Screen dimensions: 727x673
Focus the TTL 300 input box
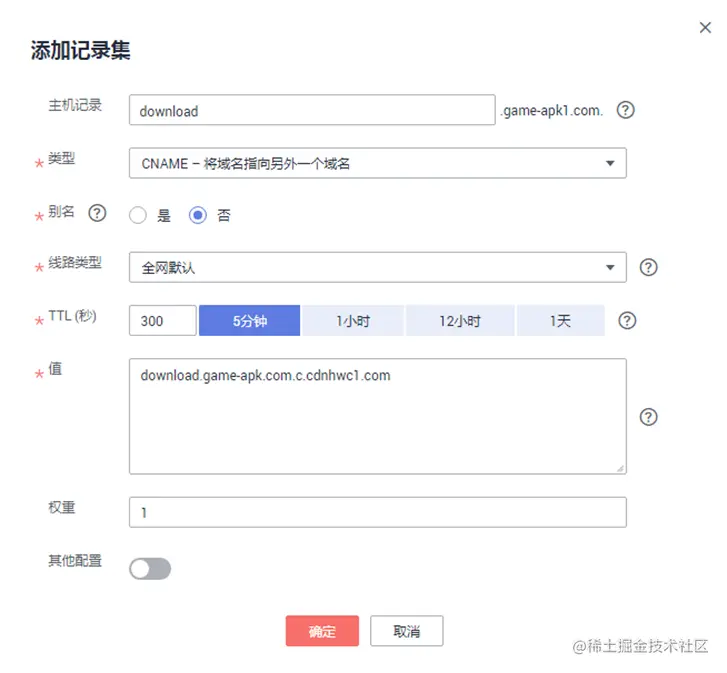tap(163, 321)
